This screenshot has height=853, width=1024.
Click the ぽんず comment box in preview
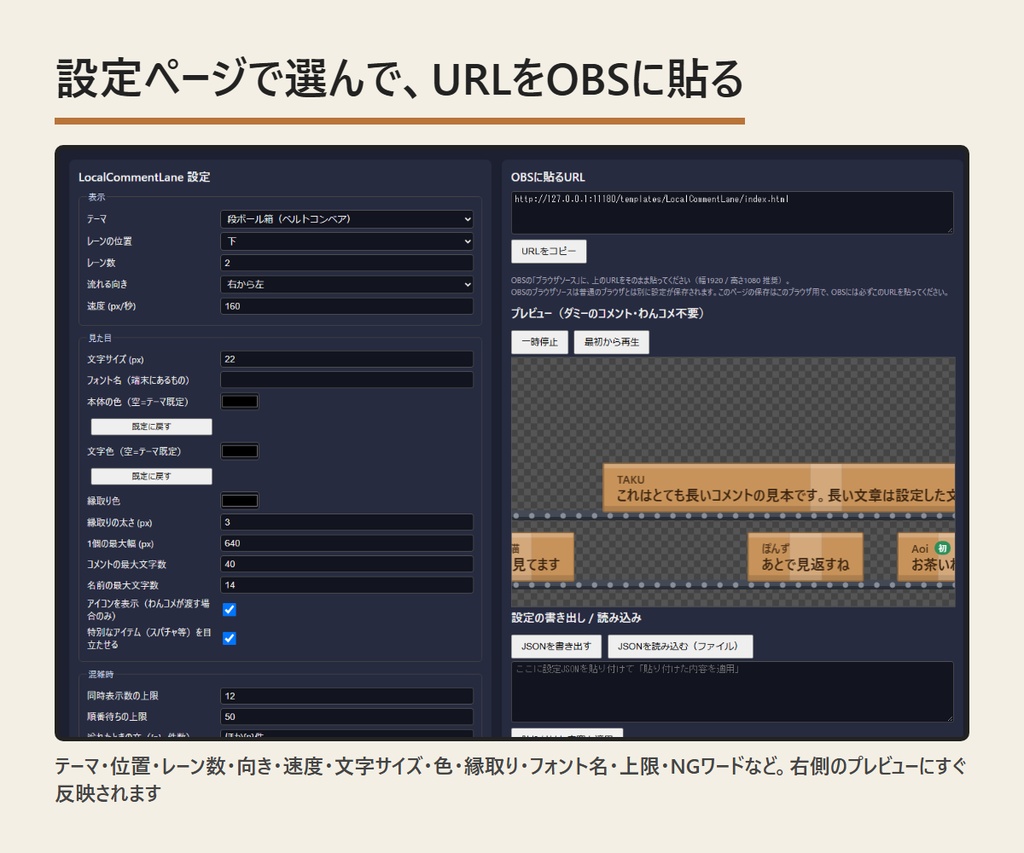(805, 557)
